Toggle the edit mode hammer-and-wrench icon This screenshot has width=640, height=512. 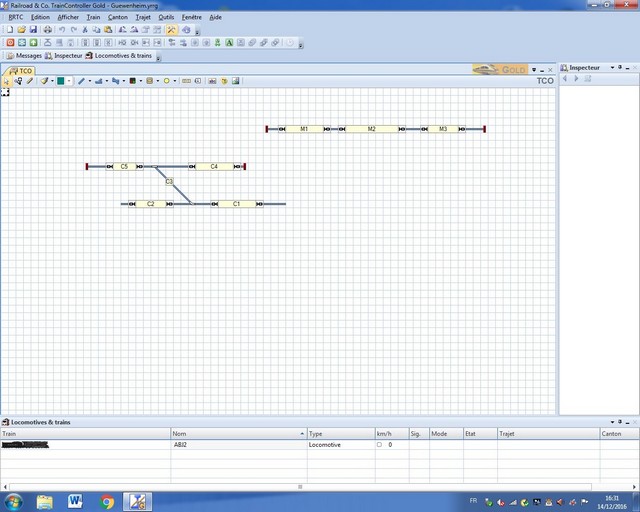click(172, 30)
